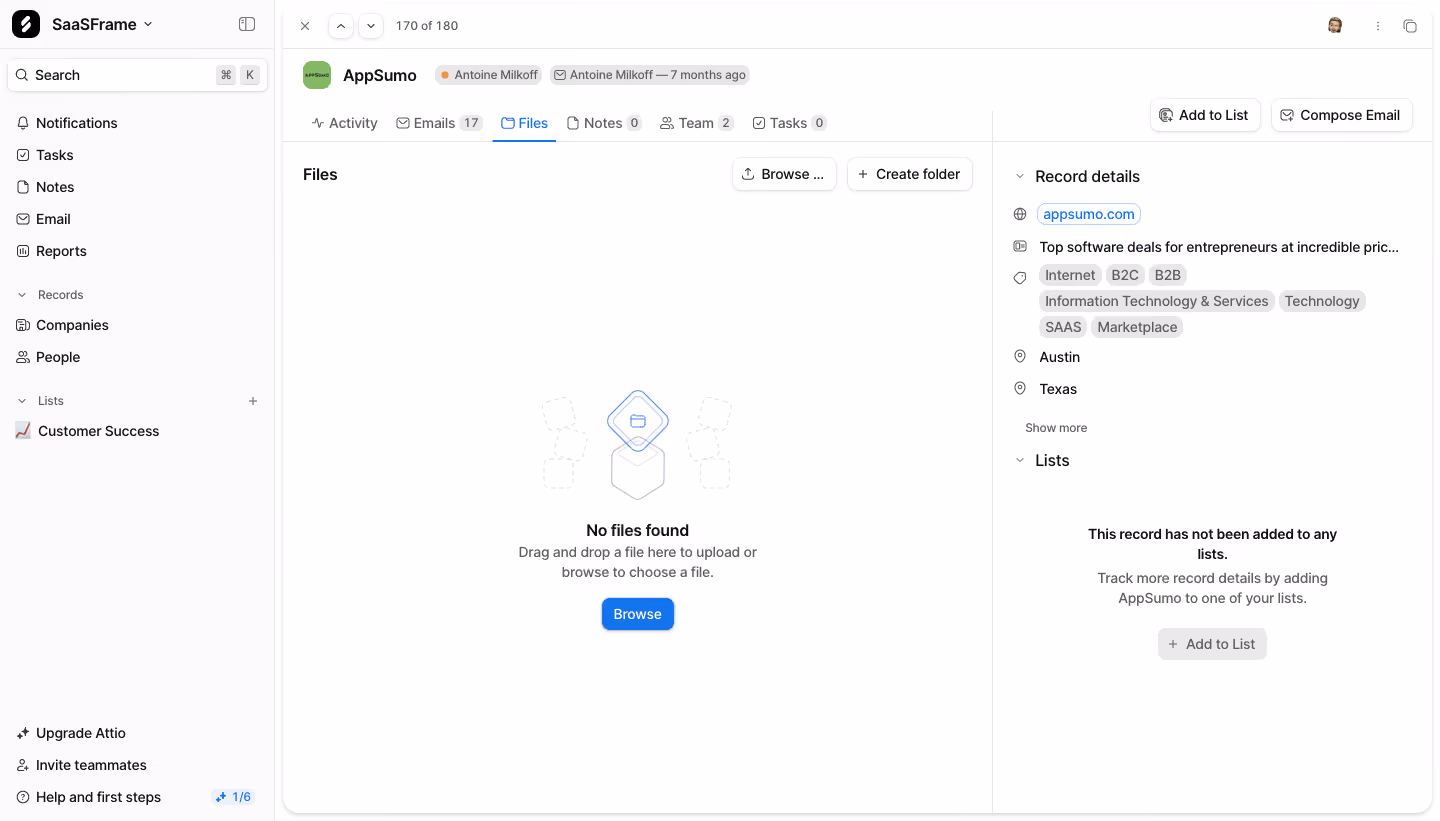Switch to the Notes tab
The image size is (1440, 821).
pos(604,123)
